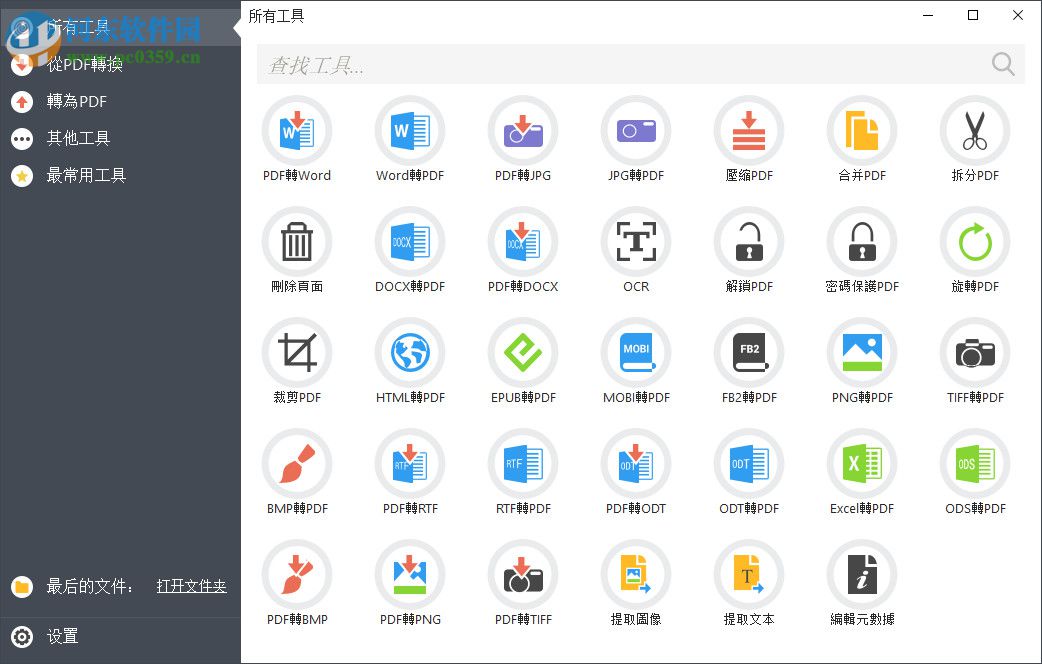1042x664 pixels.
Task: Click the 打开文件夹 link
Action: click(191, 587)
